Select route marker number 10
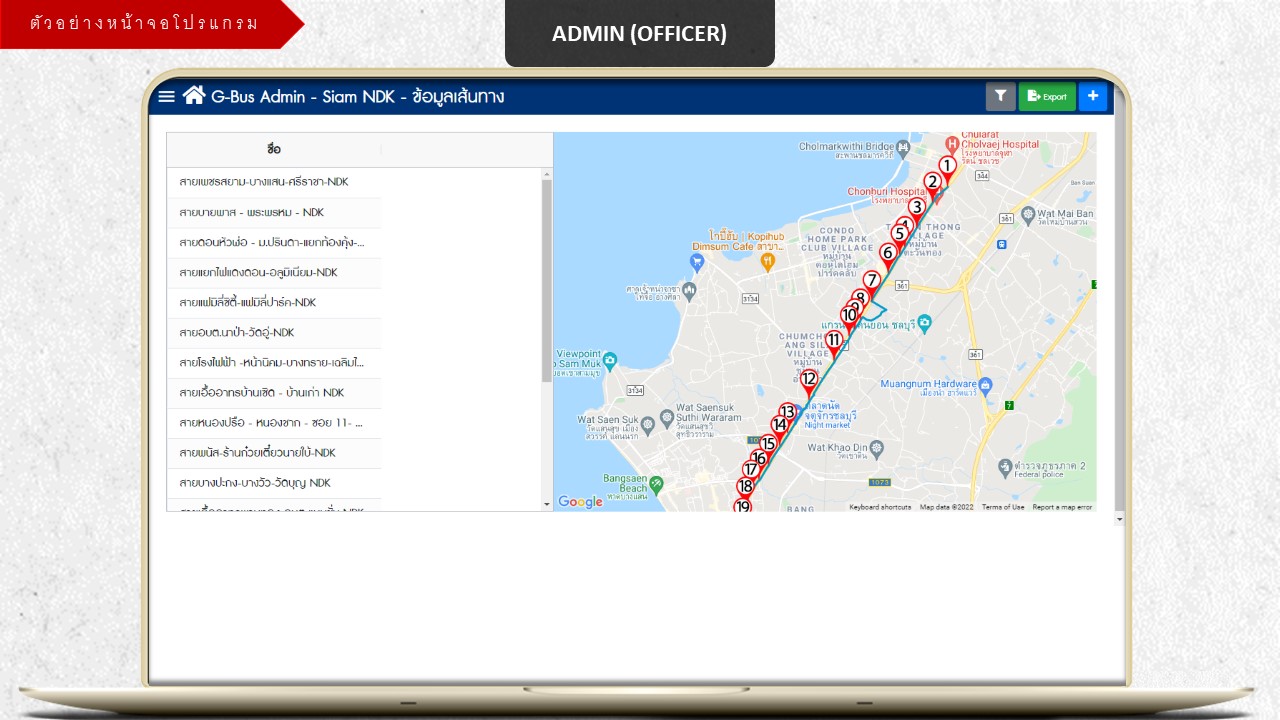 849,319
